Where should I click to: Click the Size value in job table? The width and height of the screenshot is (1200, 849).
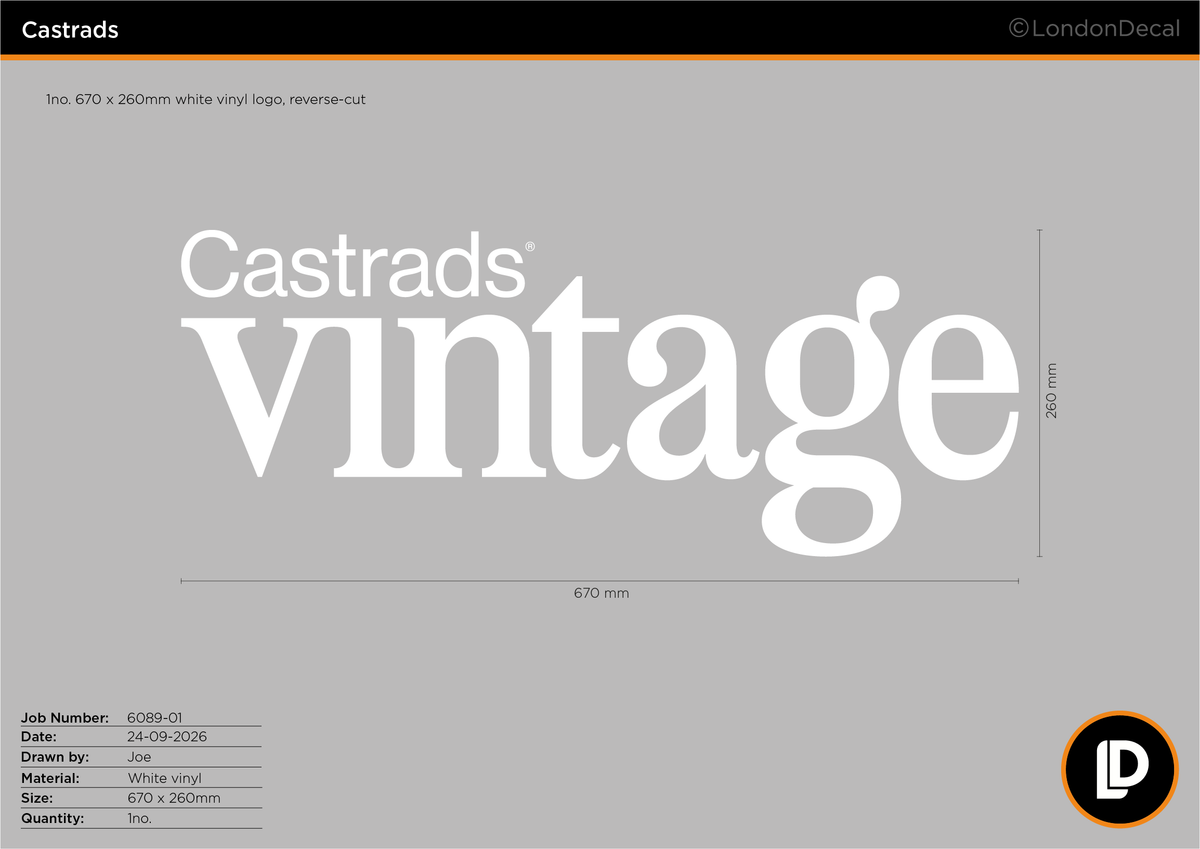pos(174,798)
